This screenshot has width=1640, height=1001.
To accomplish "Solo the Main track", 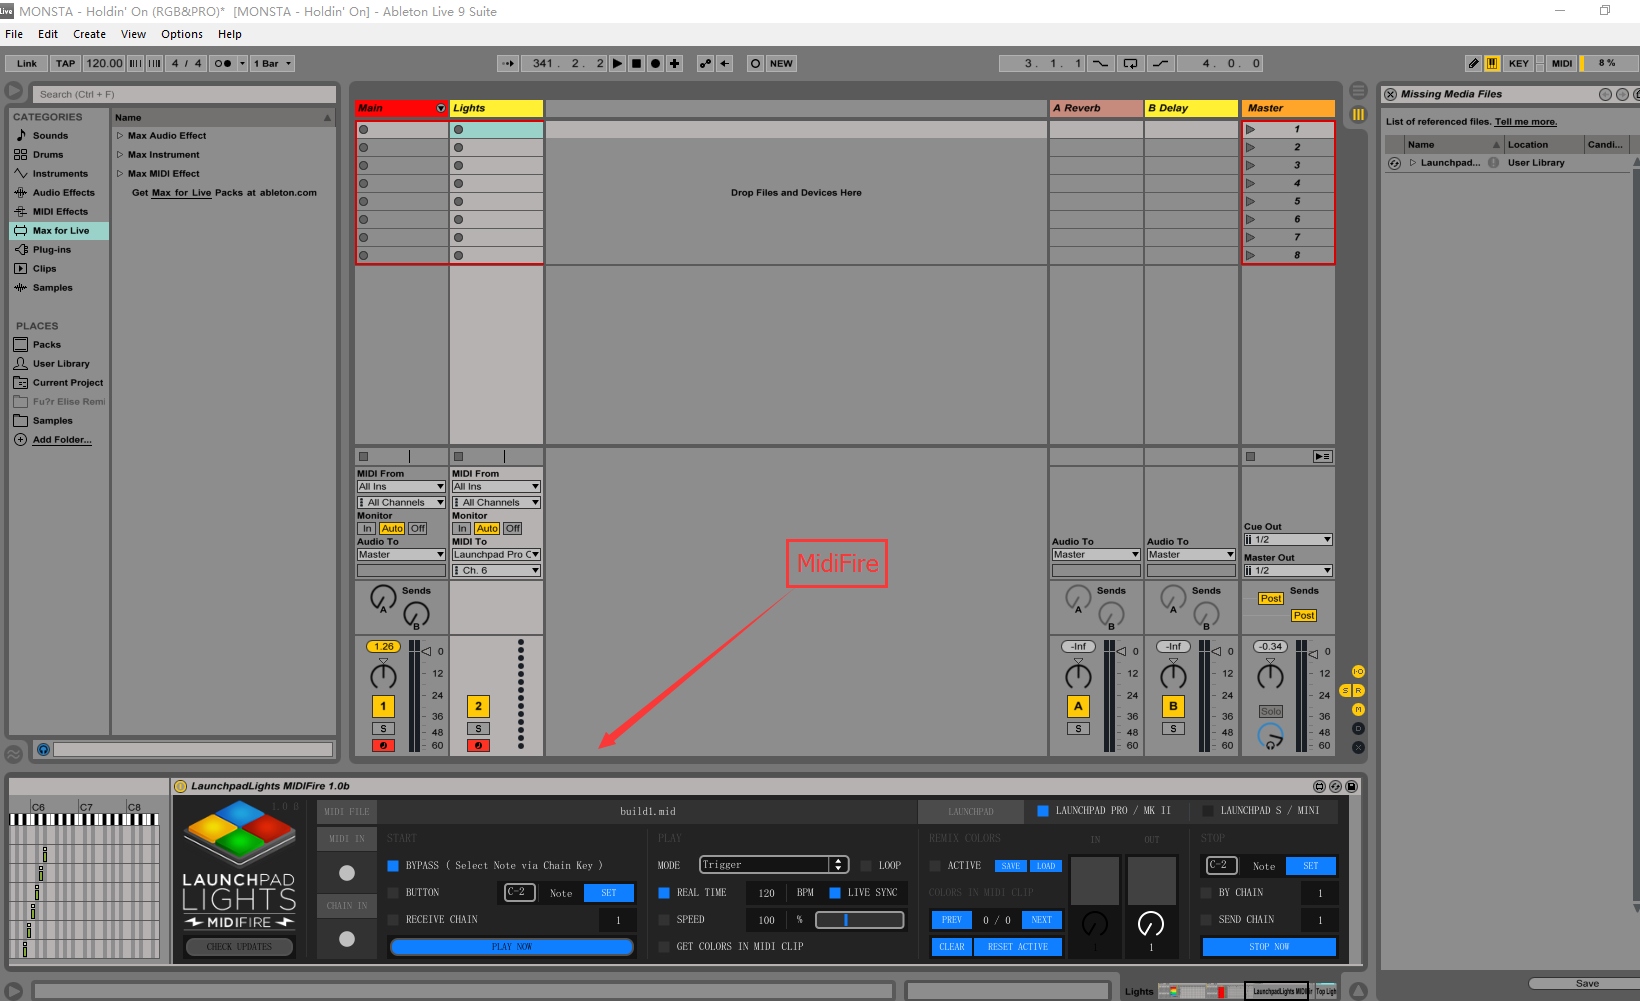I will tap(383, 729).
